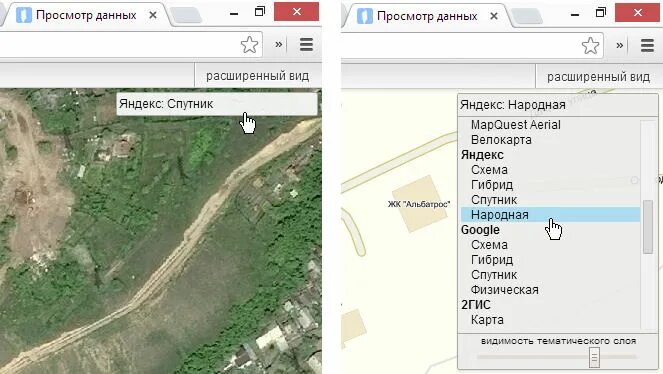The height and width of the screenshot is (374, 663).
Task: Select the Велокарта basemap
Action: [x=501, y=140]
